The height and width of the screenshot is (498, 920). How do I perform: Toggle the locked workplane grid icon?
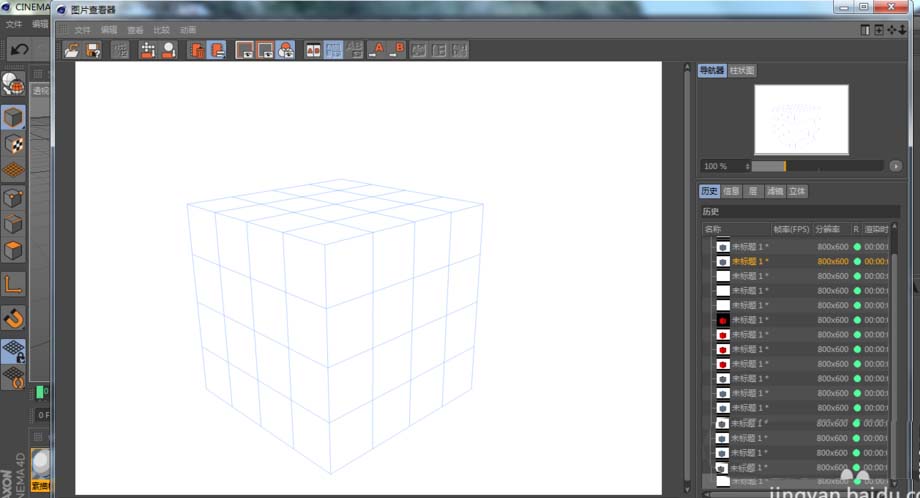tap(14, 350)
